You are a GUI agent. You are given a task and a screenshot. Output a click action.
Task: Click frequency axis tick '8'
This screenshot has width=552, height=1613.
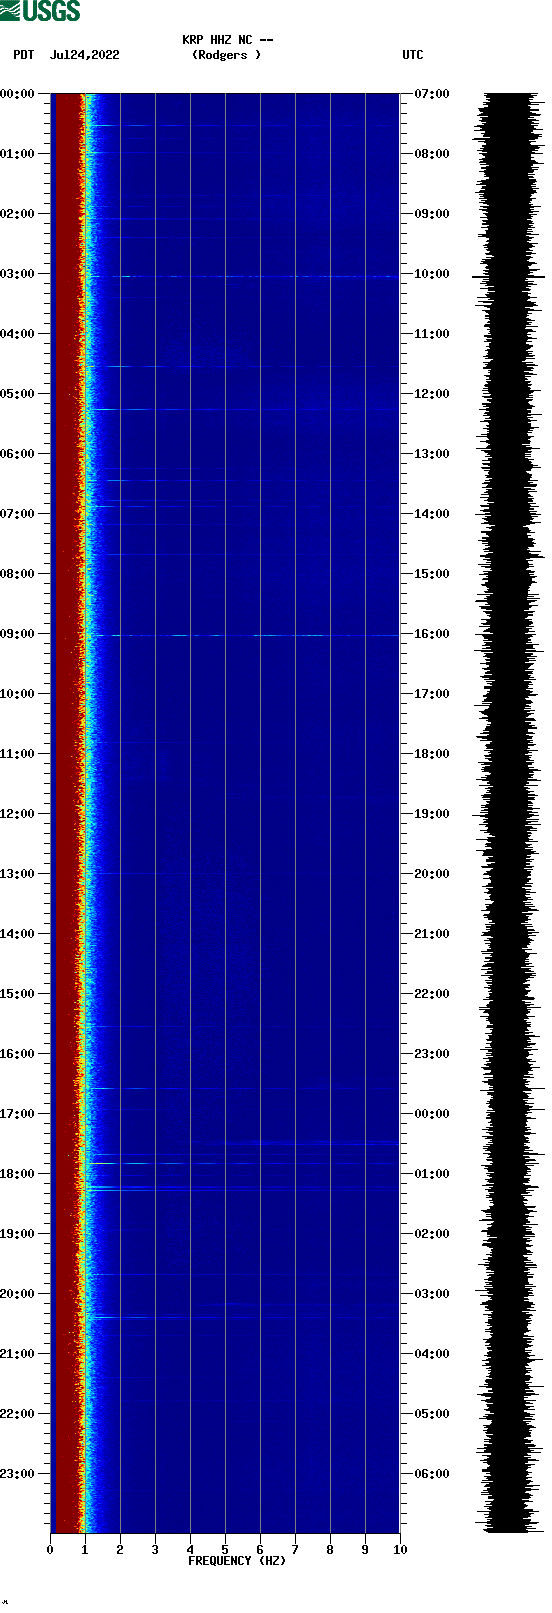coord(330,1550)
